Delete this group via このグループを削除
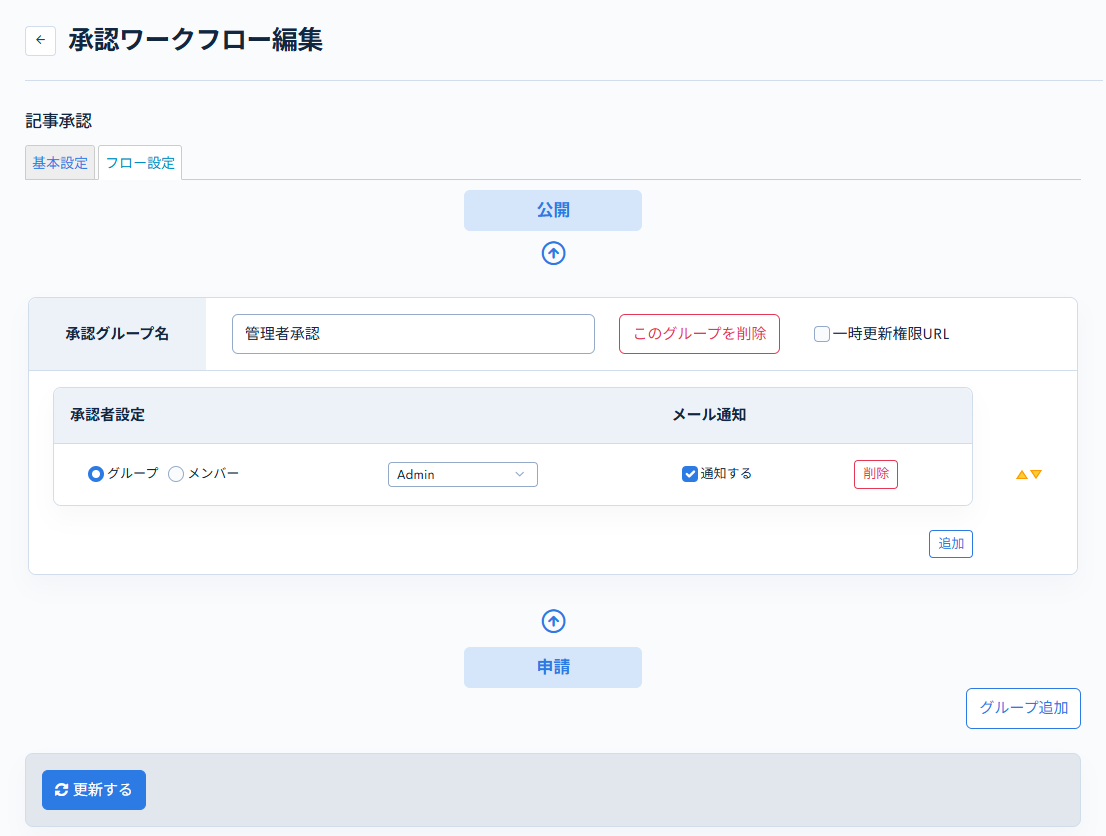Image resolution: width=1106 pixels, height=836 pixels. point(699,333)
